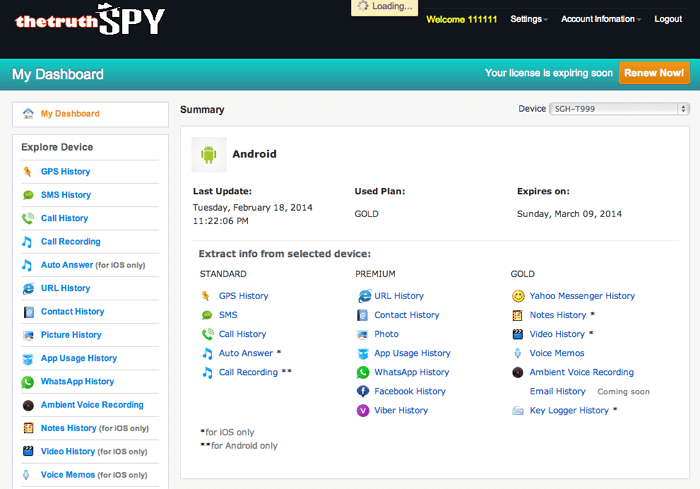Click the Logout link
The height and width of the screenshot is (489, 700).
pyautogui.click(x=668, y=19)
